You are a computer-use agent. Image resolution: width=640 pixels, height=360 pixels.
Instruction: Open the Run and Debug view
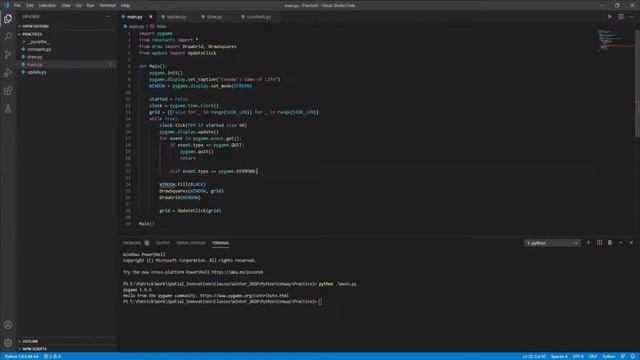tap(8, 73)
